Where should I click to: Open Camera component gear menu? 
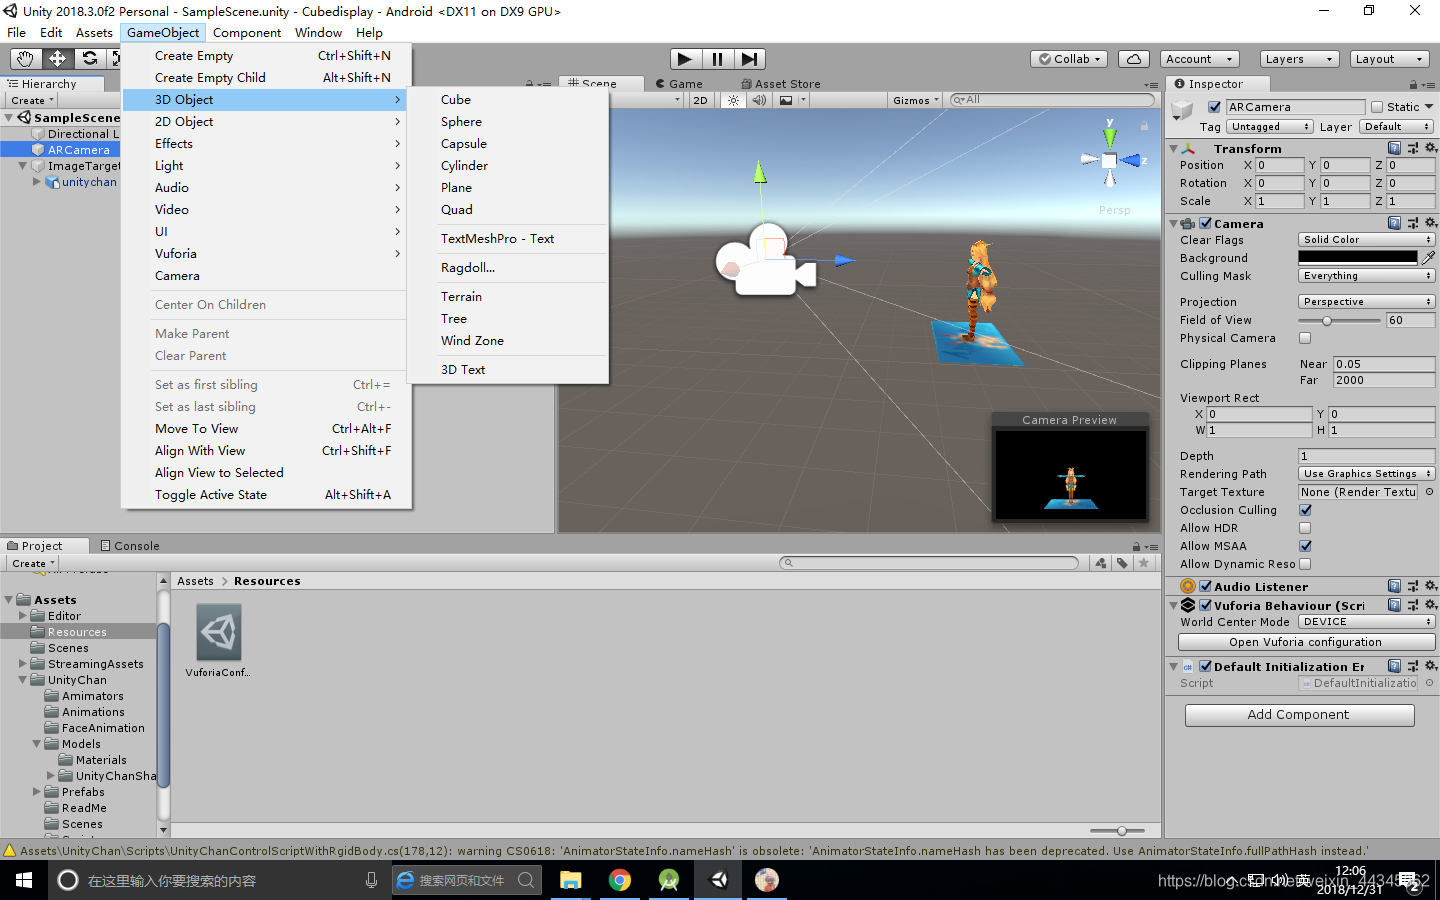tap(1431, 223)
